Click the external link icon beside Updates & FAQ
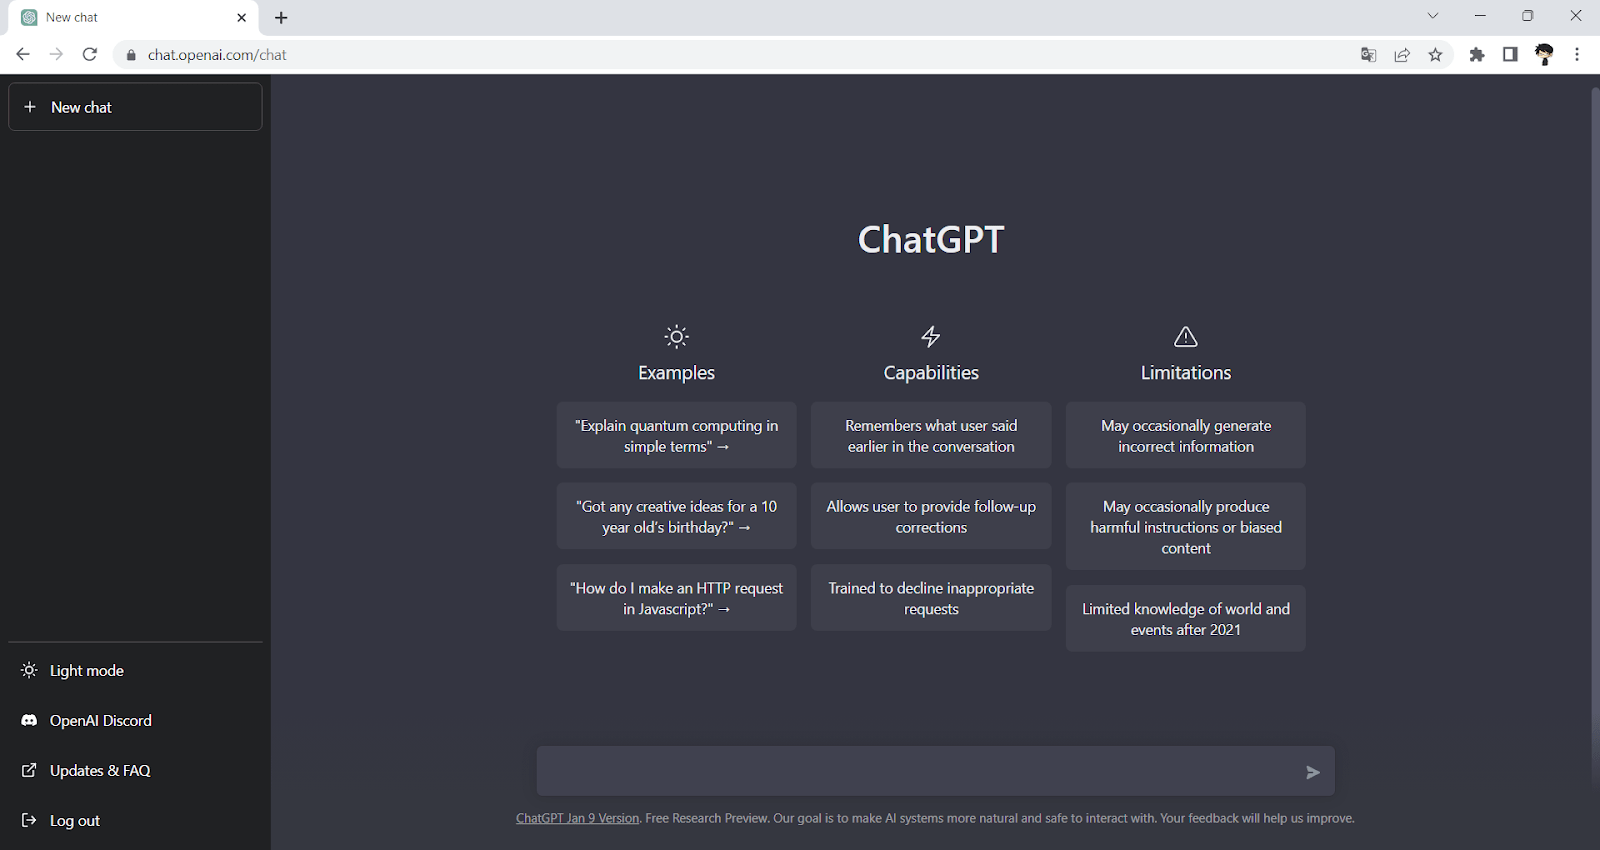This screenshot has height=850, width=1600. pos(29,770)
